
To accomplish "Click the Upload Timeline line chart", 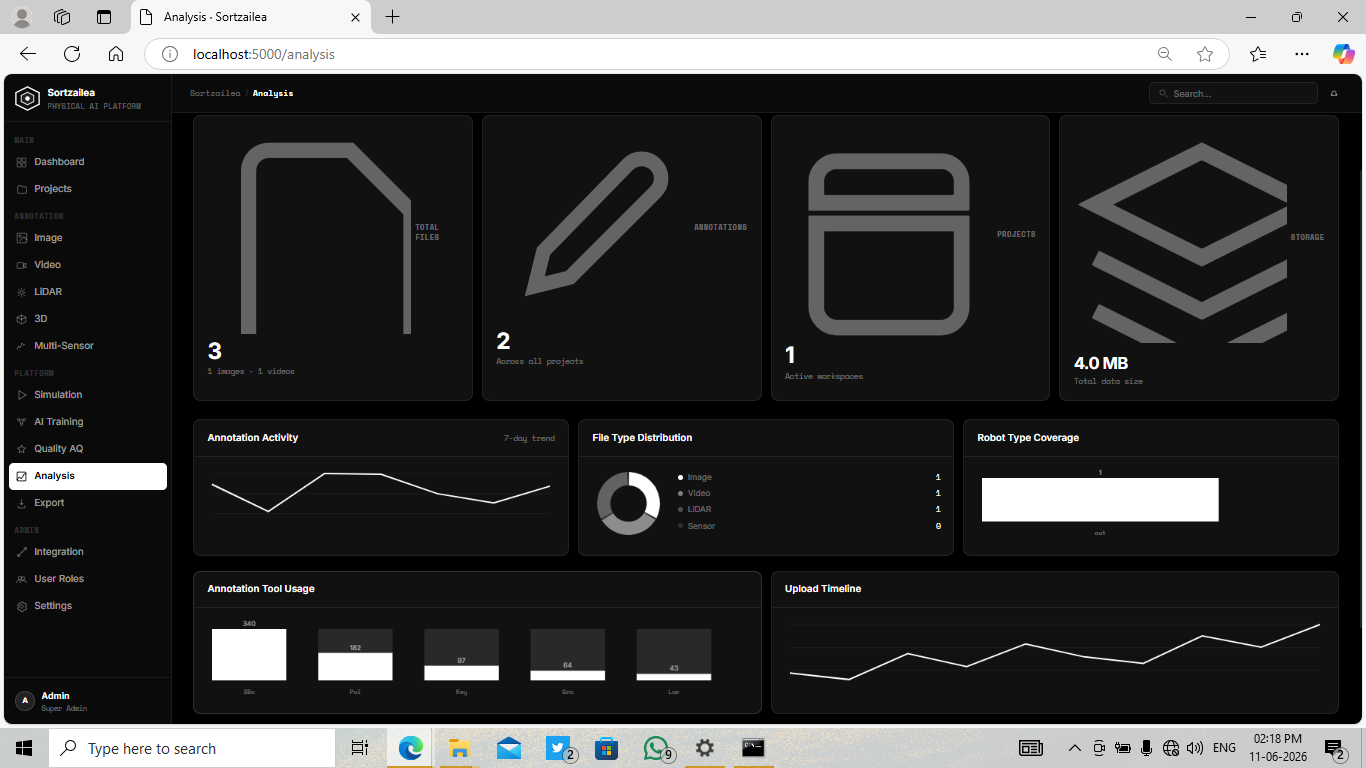I will [1055, 651].
